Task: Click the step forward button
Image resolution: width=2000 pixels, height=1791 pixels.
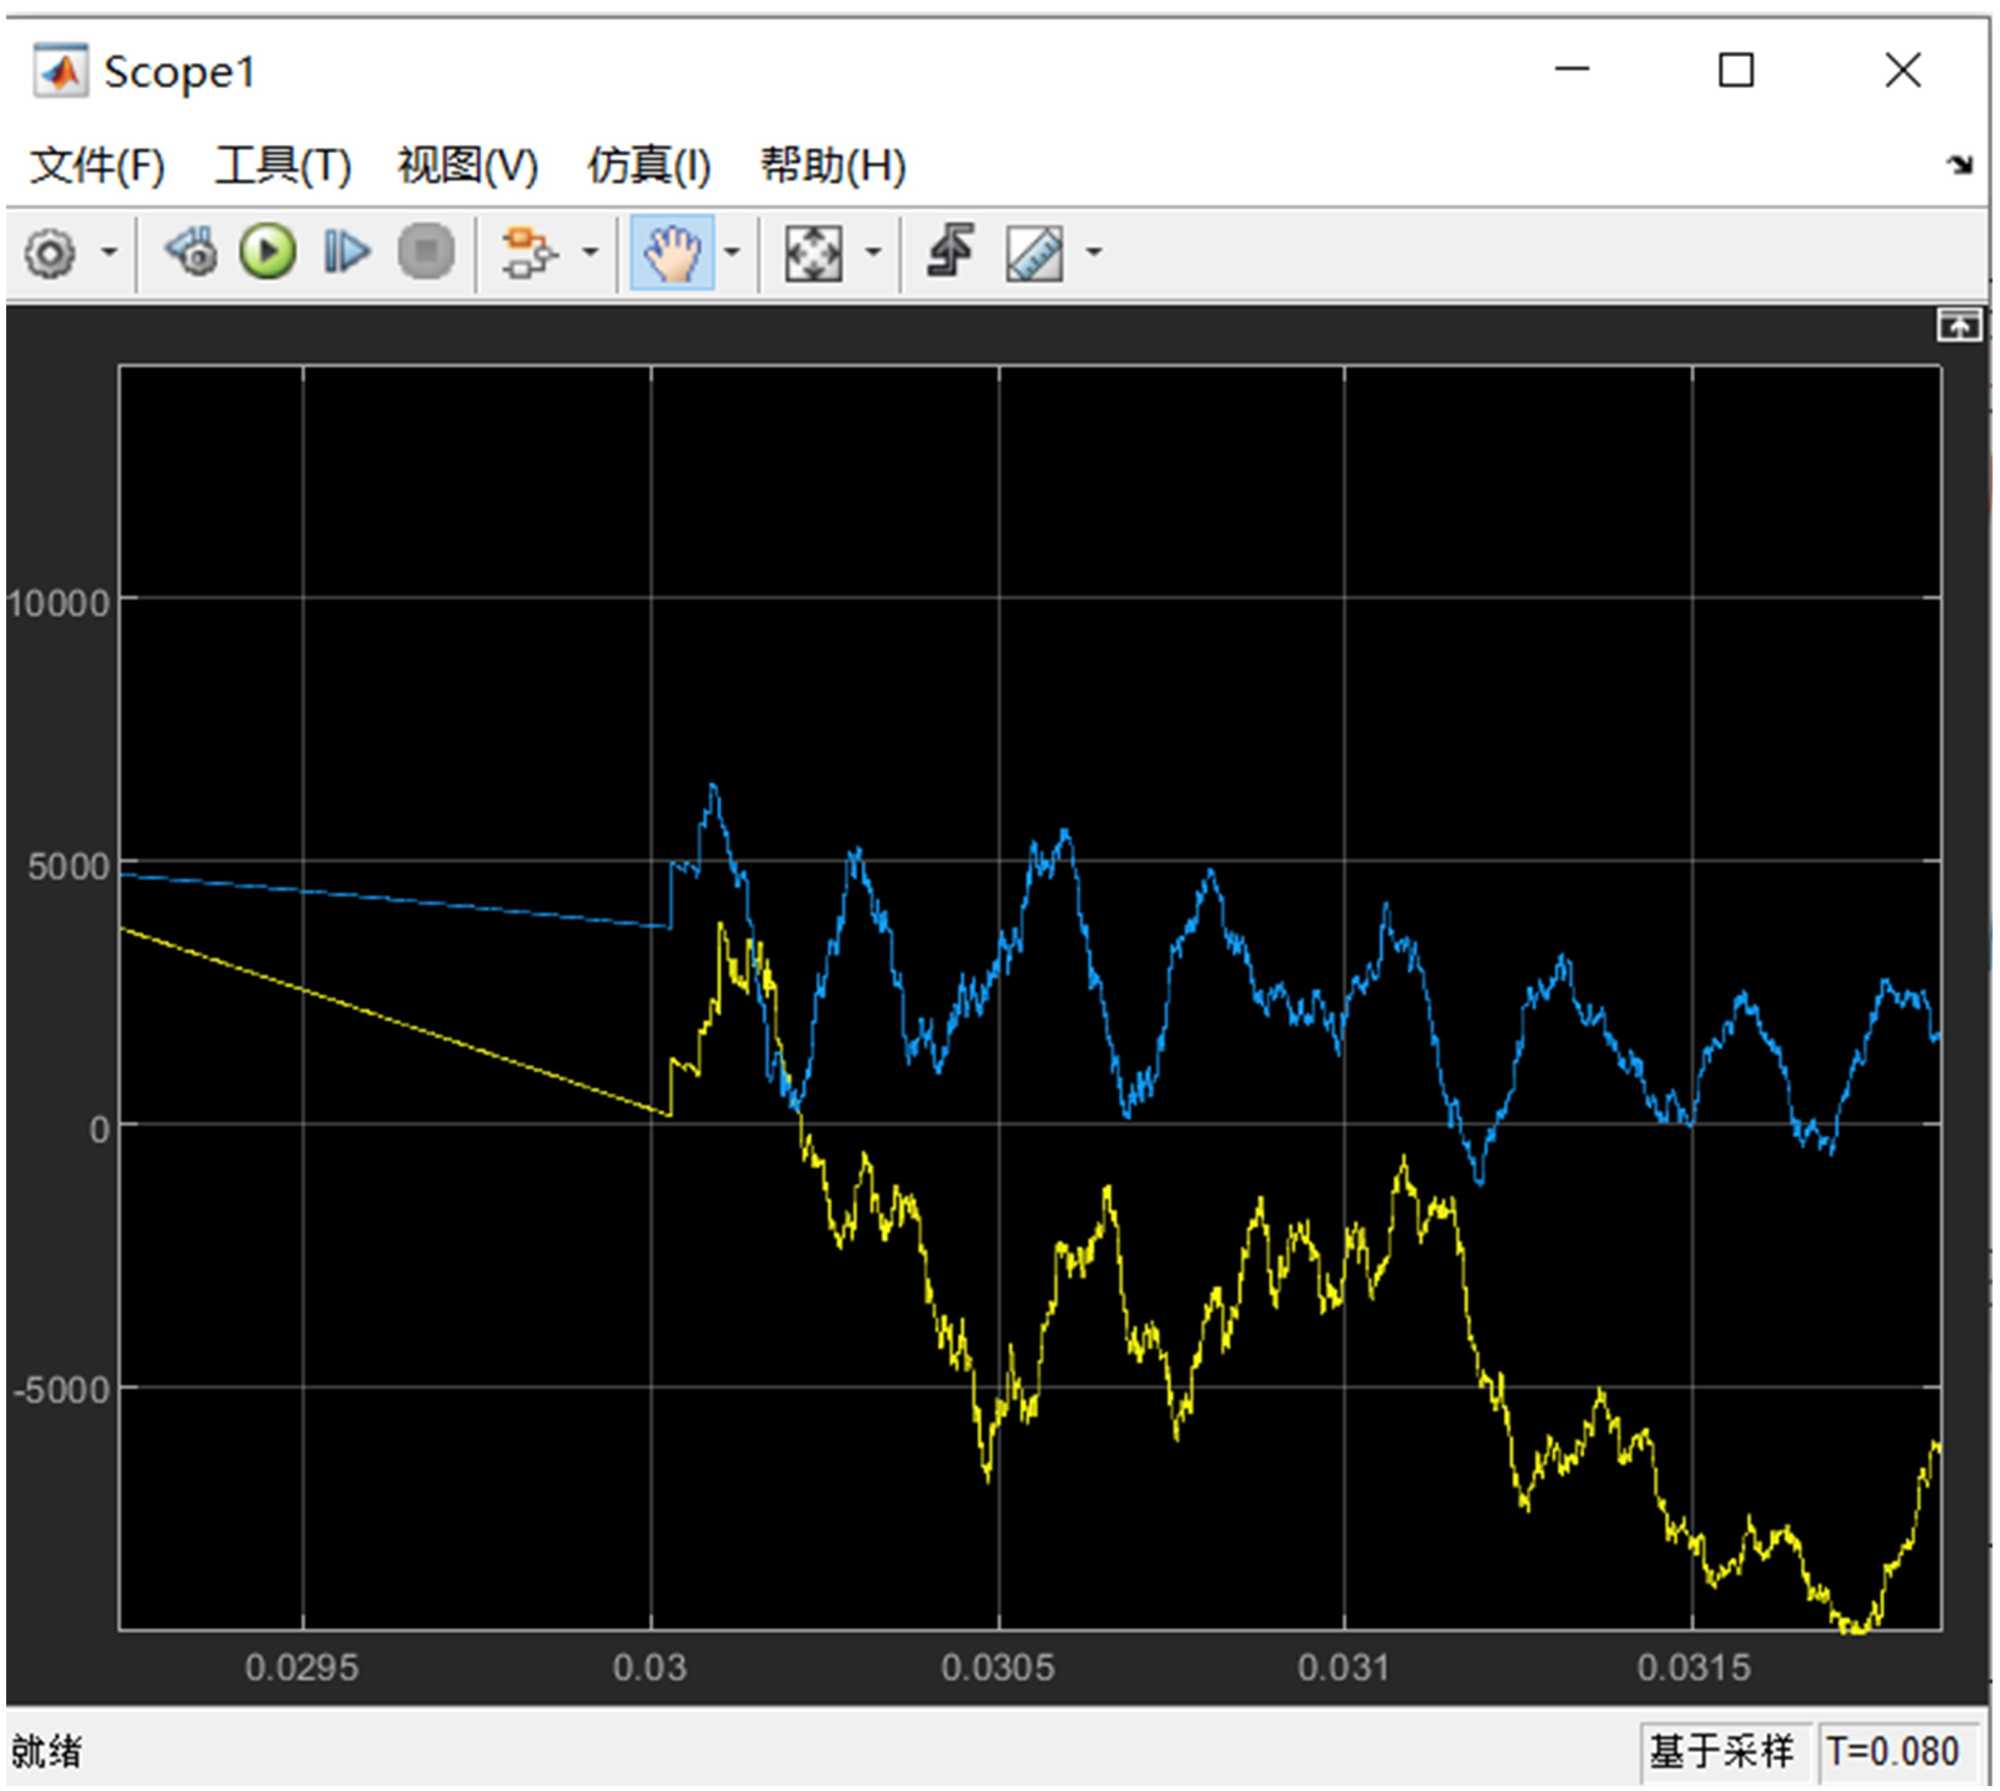Action: pyautogui.click(x=346, y=251)
